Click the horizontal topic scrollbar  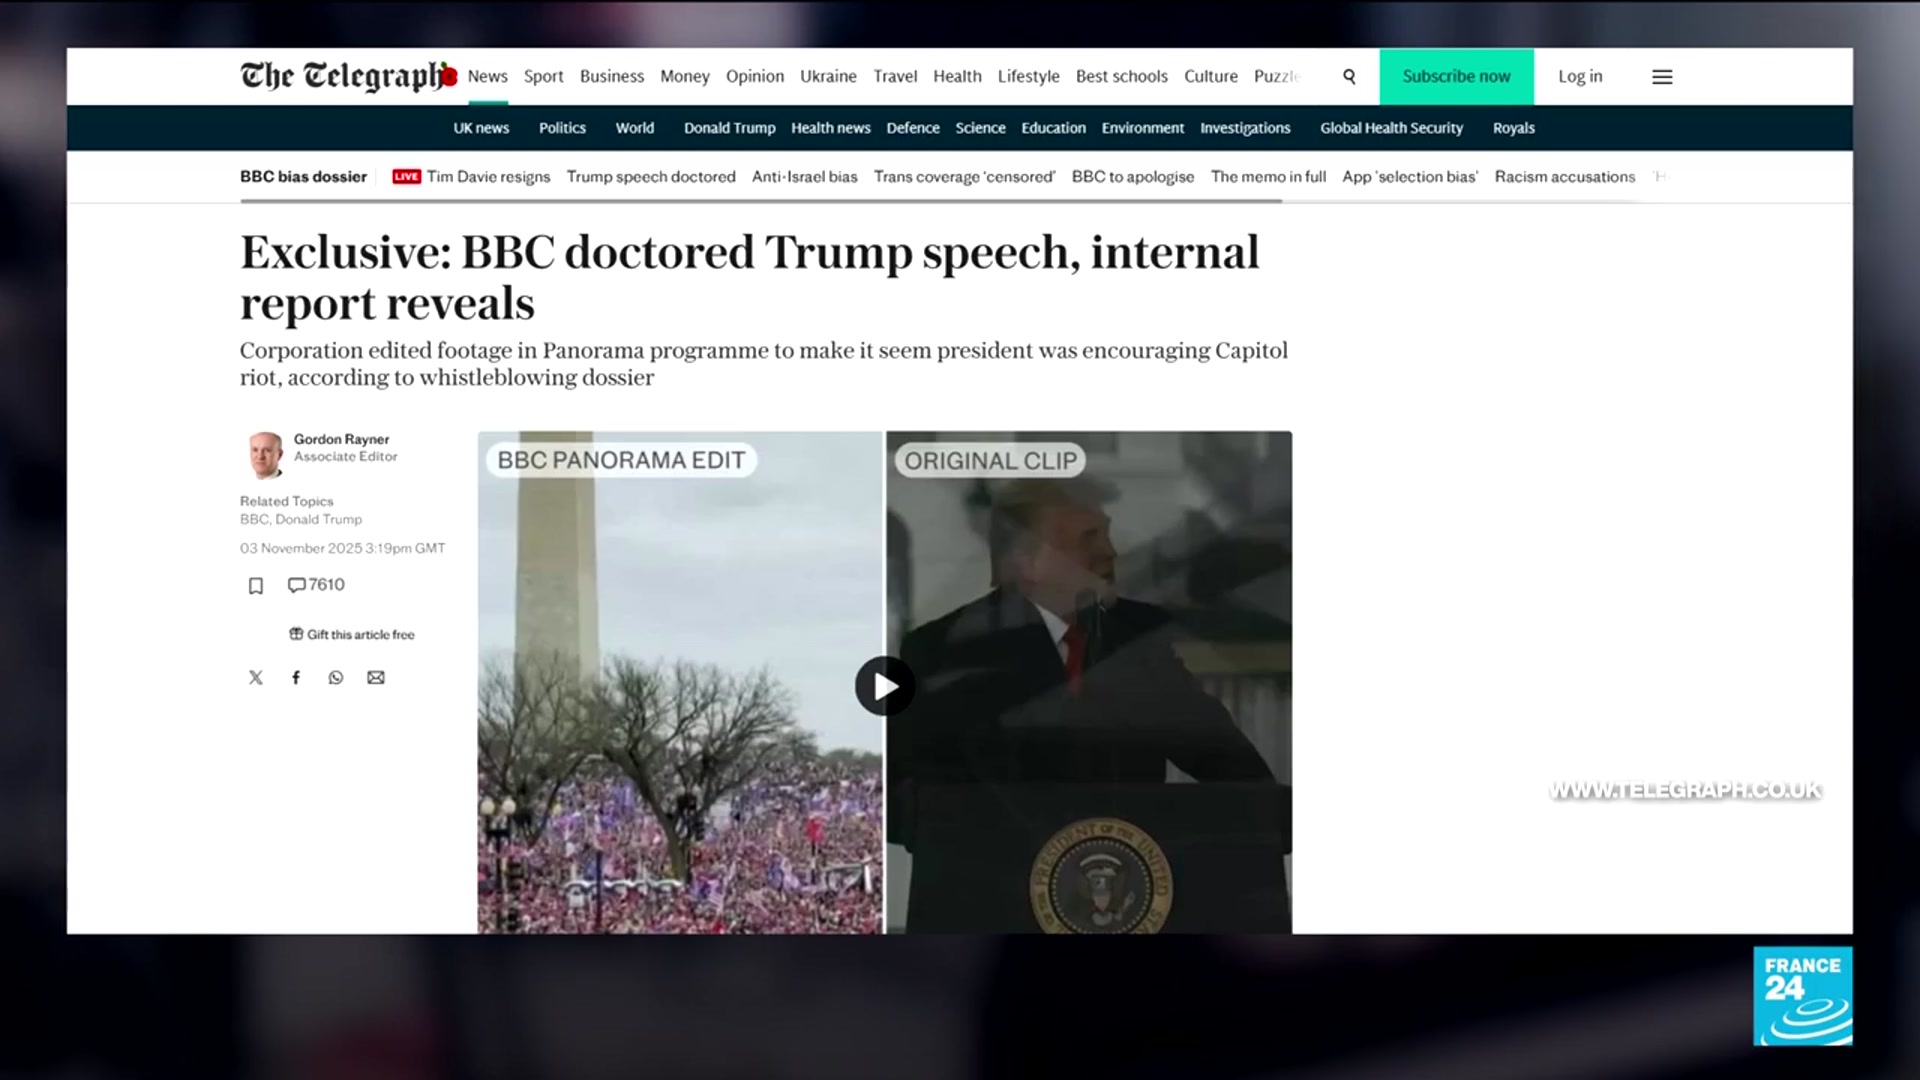pyautogui.click(x=760, y=201)
